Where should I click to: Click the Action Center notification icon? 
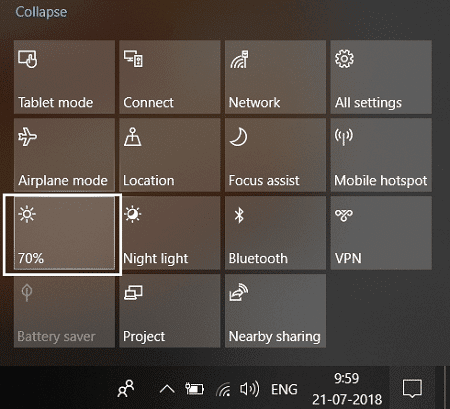pos(412,389)
